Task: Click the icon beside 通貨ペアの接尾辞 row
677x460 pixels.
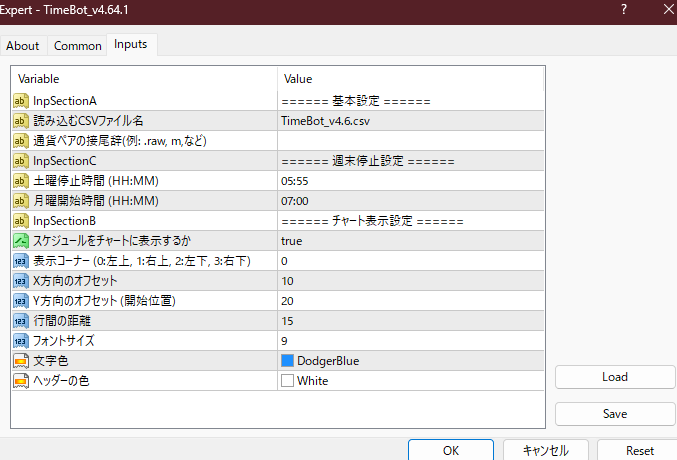Action: pyautogui.click(x=21, y=141)
